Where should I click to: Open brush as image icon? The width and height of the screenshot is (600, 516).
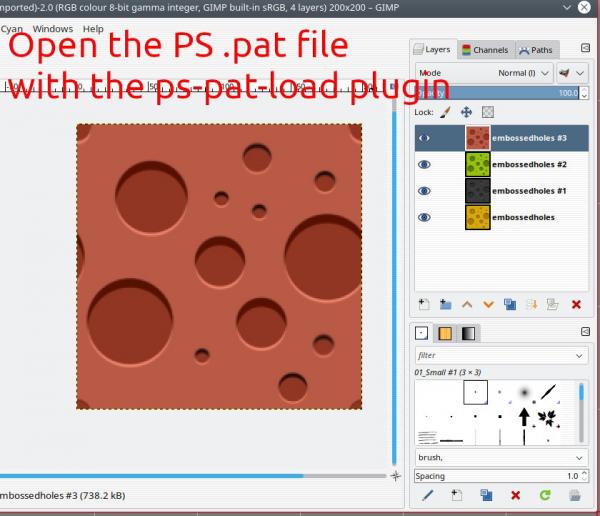click(x=575, y=495)
